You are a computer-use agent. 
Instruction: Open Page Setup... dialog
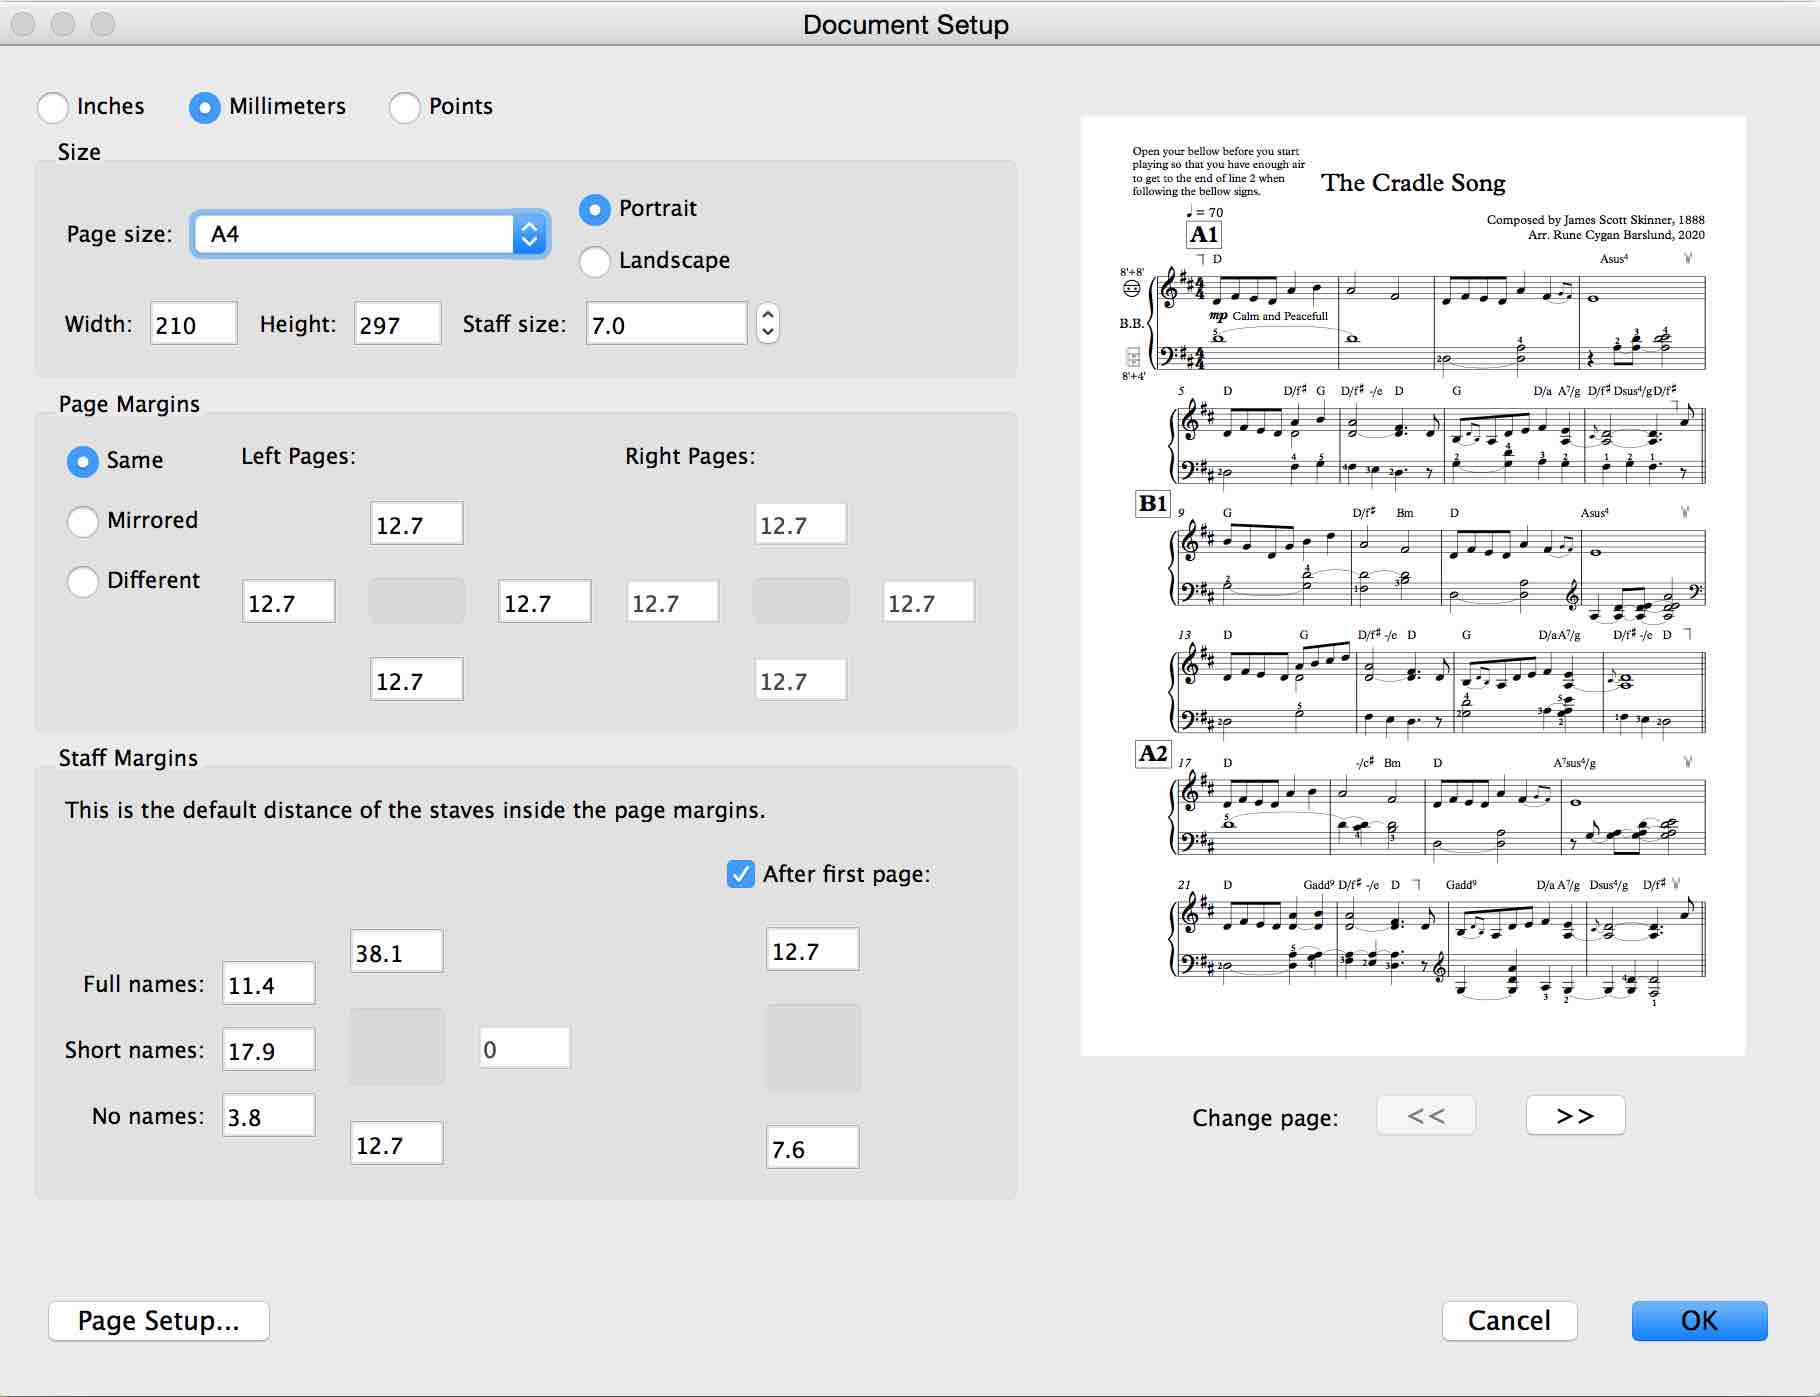pyautogui.click(x=159, y=1321)
